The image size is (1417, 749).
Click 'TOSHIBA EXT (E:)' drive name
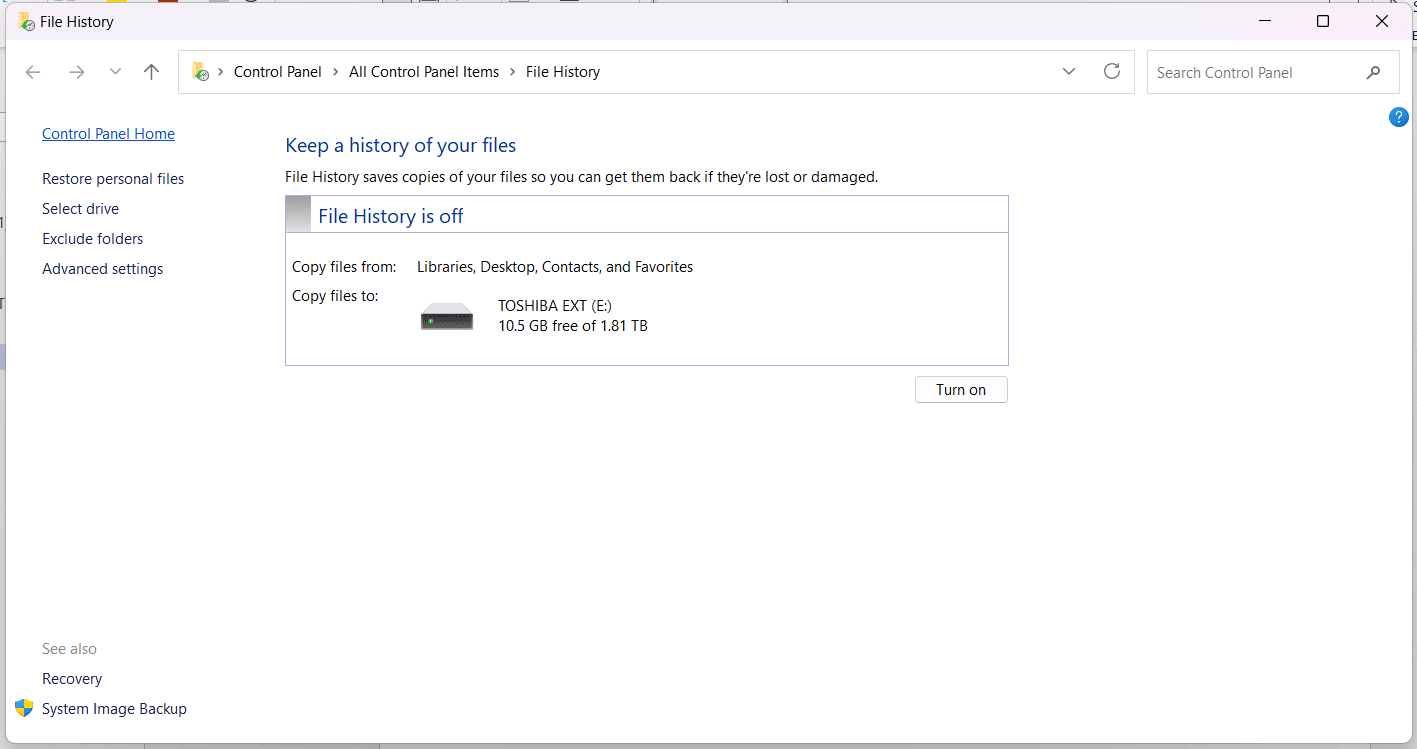tap(555, 306)
